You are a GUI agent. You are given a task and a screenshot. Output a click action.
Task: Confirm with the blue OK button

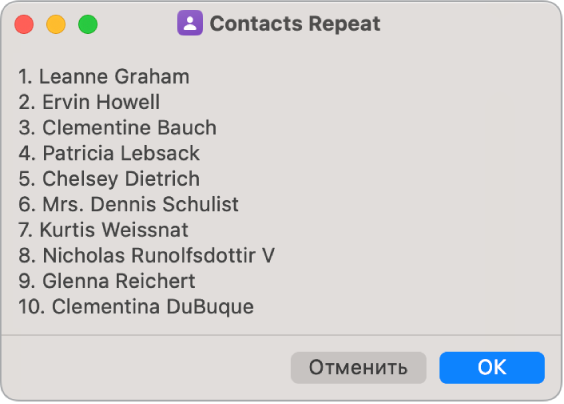pos(492,367)
